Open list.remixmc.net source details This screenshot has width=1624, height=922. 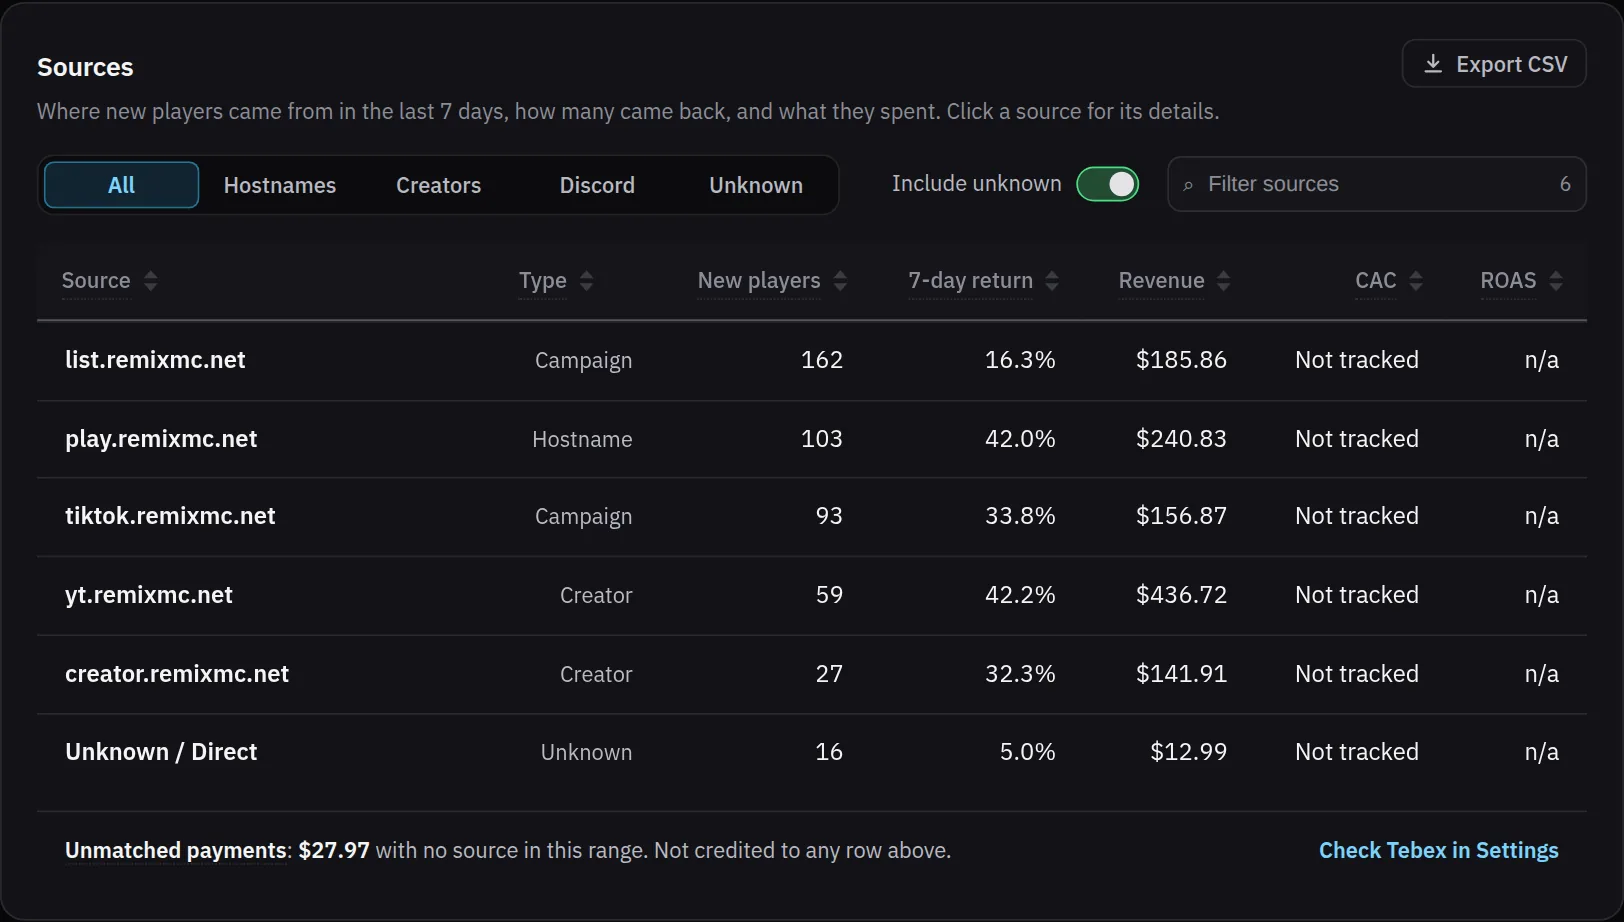coord(812,360)
